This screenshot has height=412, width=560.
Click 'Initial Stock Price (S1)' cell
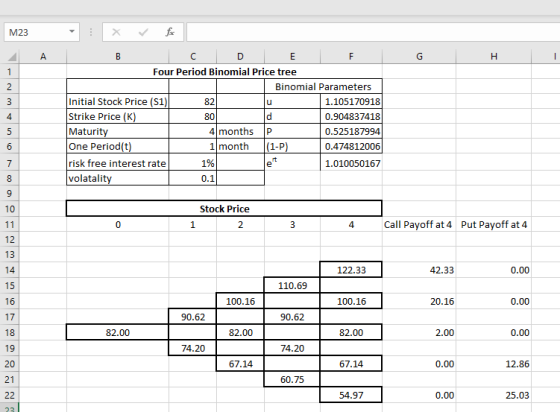pos(118,102)
